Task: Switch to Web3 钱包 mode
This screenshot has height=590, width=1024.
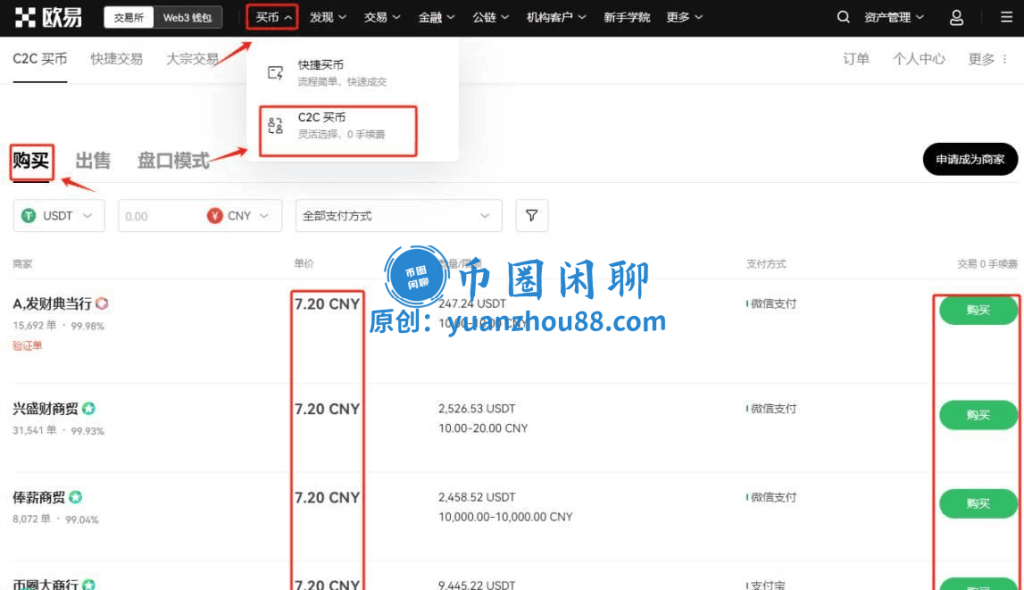Action: 187,18
